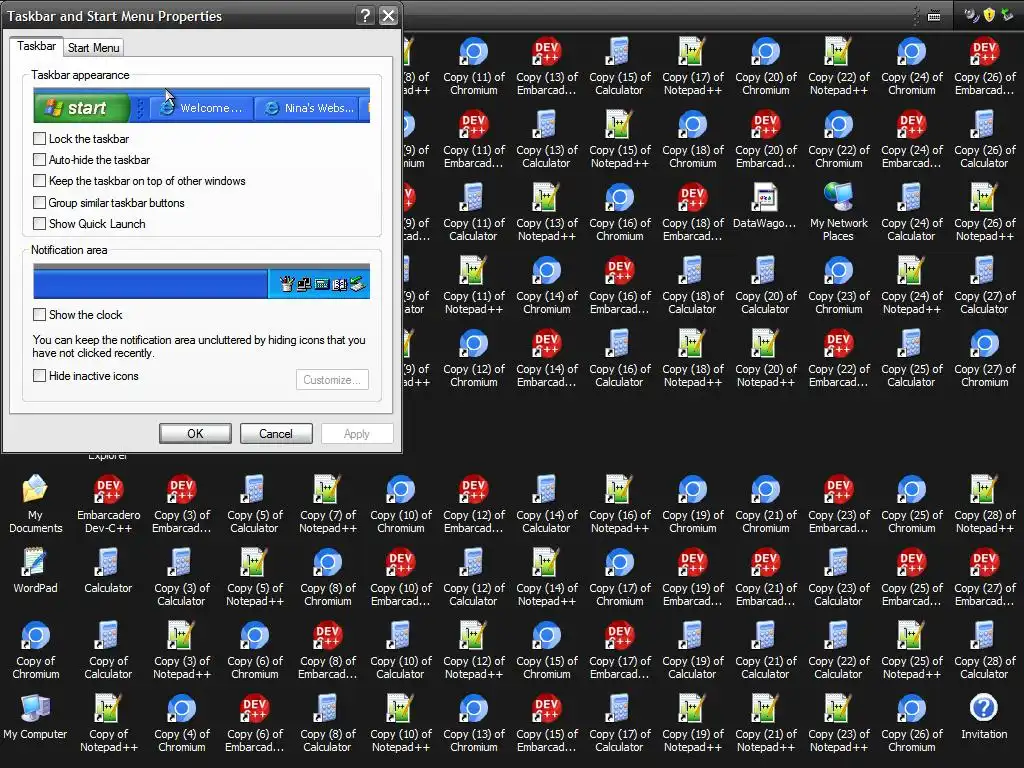The image size is (1024, 768).
Task: Select Copy (3) of Notepad++ icon
Action: pos(182,650)
